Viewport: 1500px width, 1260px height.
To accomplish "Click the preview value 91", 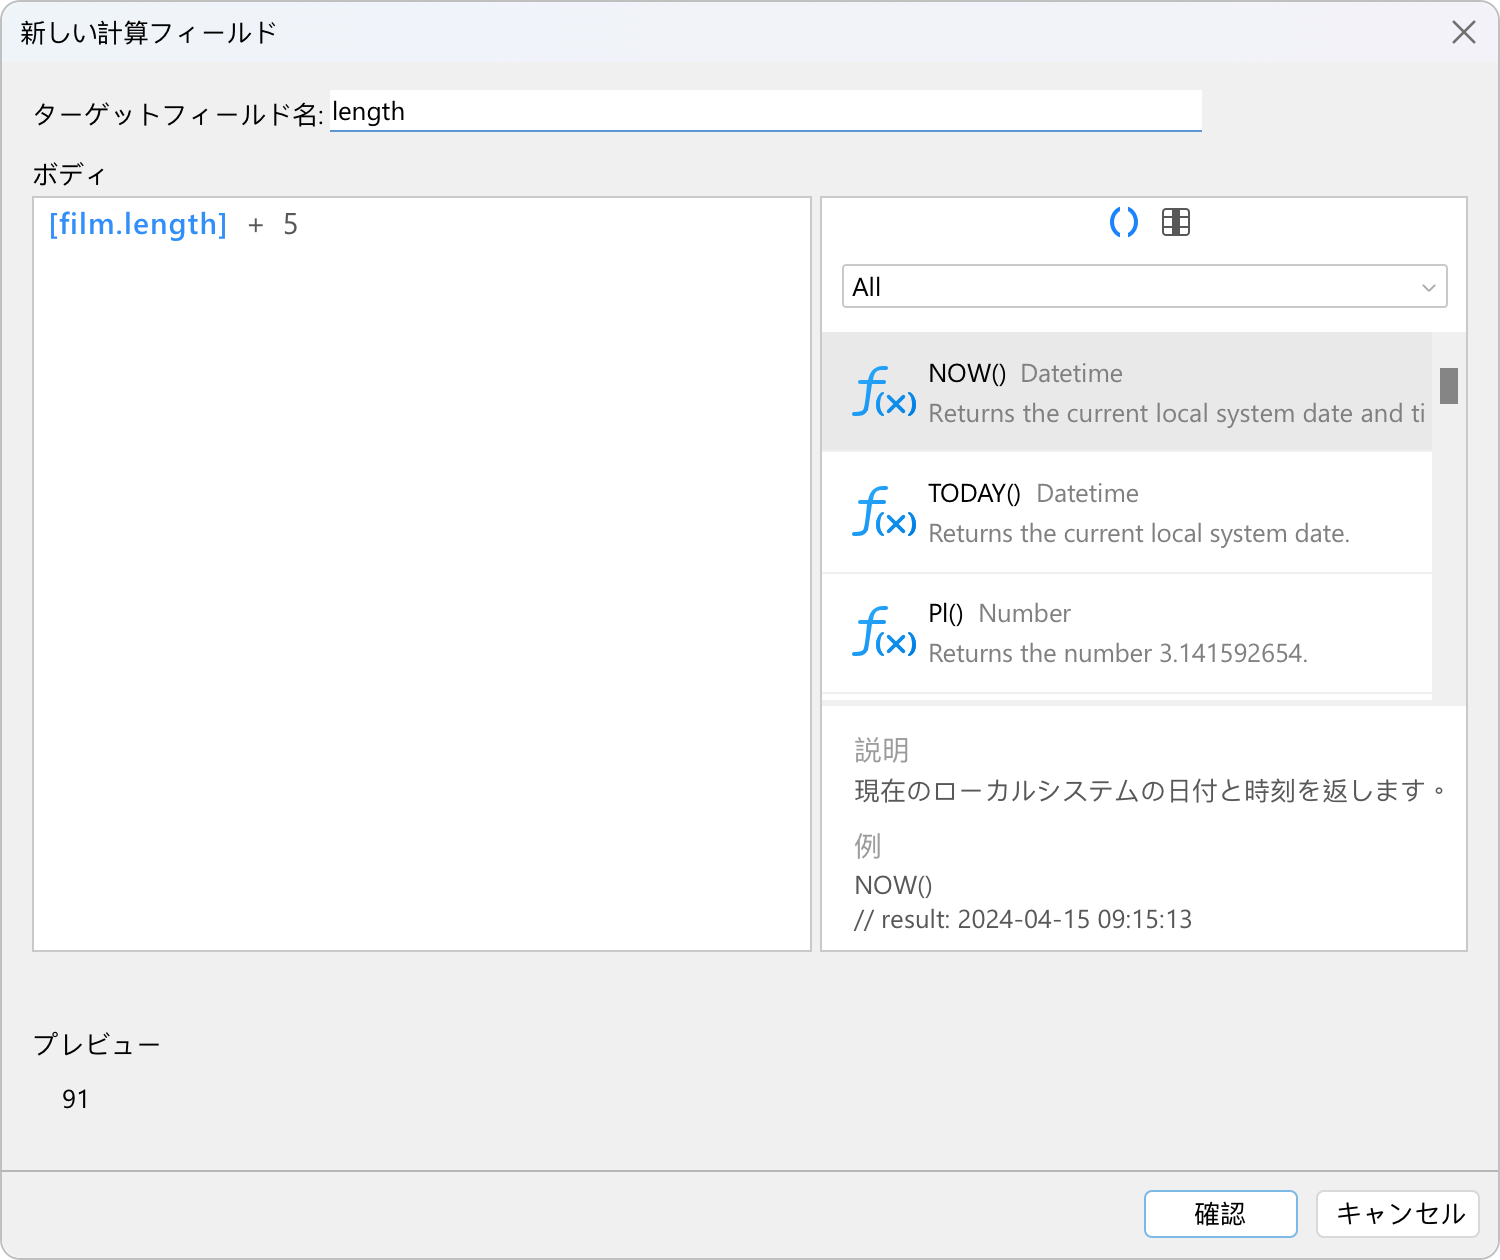I will tap(75, 1099).
